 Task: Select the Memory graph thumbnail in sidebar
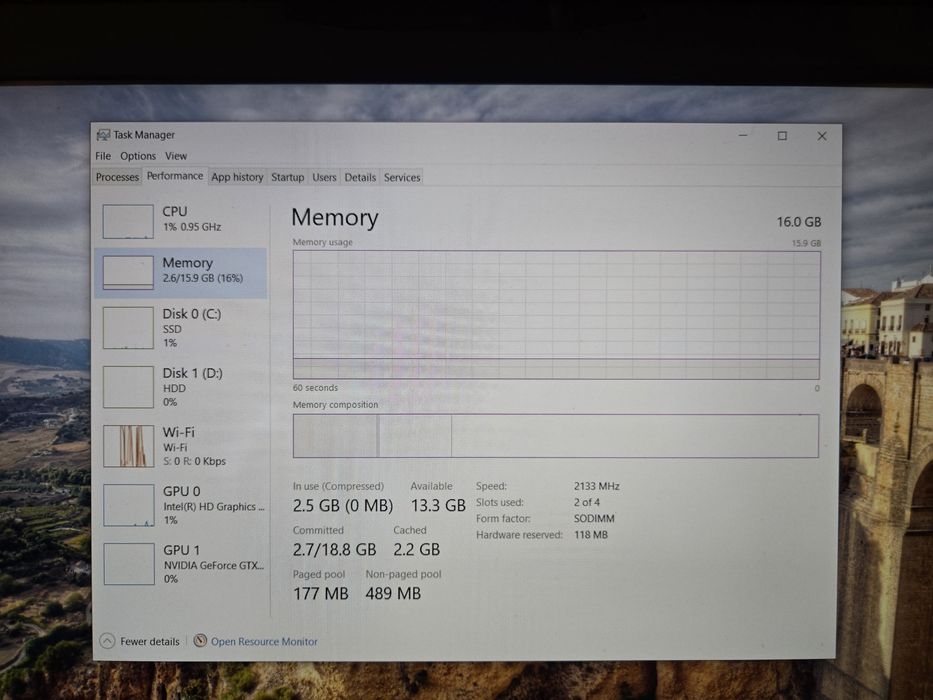(128, 273)
